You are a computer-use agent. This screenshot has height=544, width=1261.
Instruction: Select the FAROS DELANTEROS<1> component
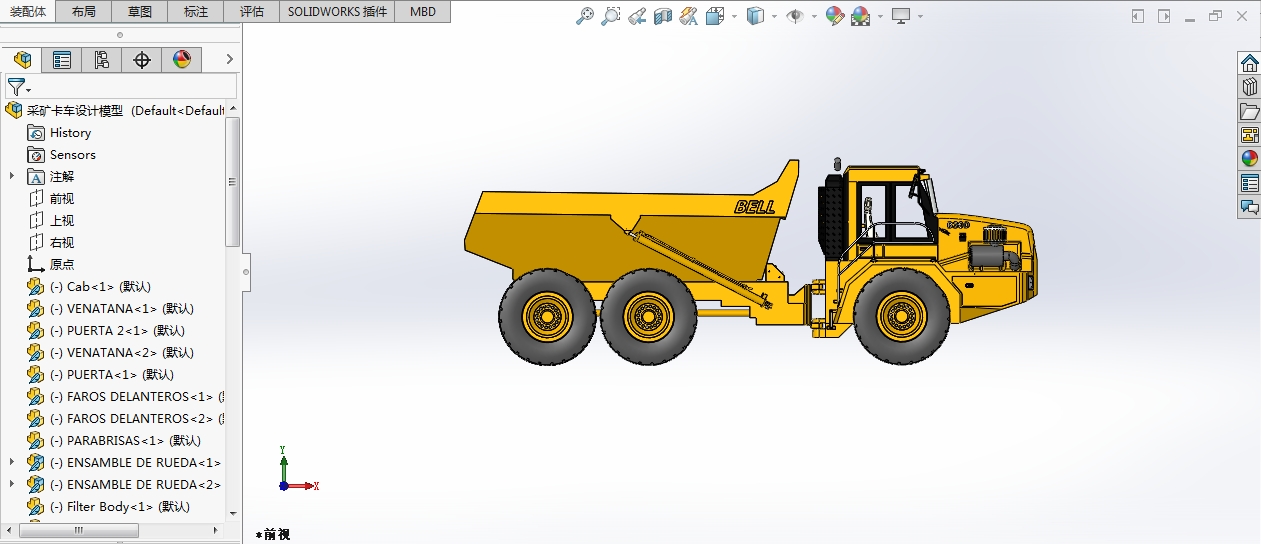[126, 396]
